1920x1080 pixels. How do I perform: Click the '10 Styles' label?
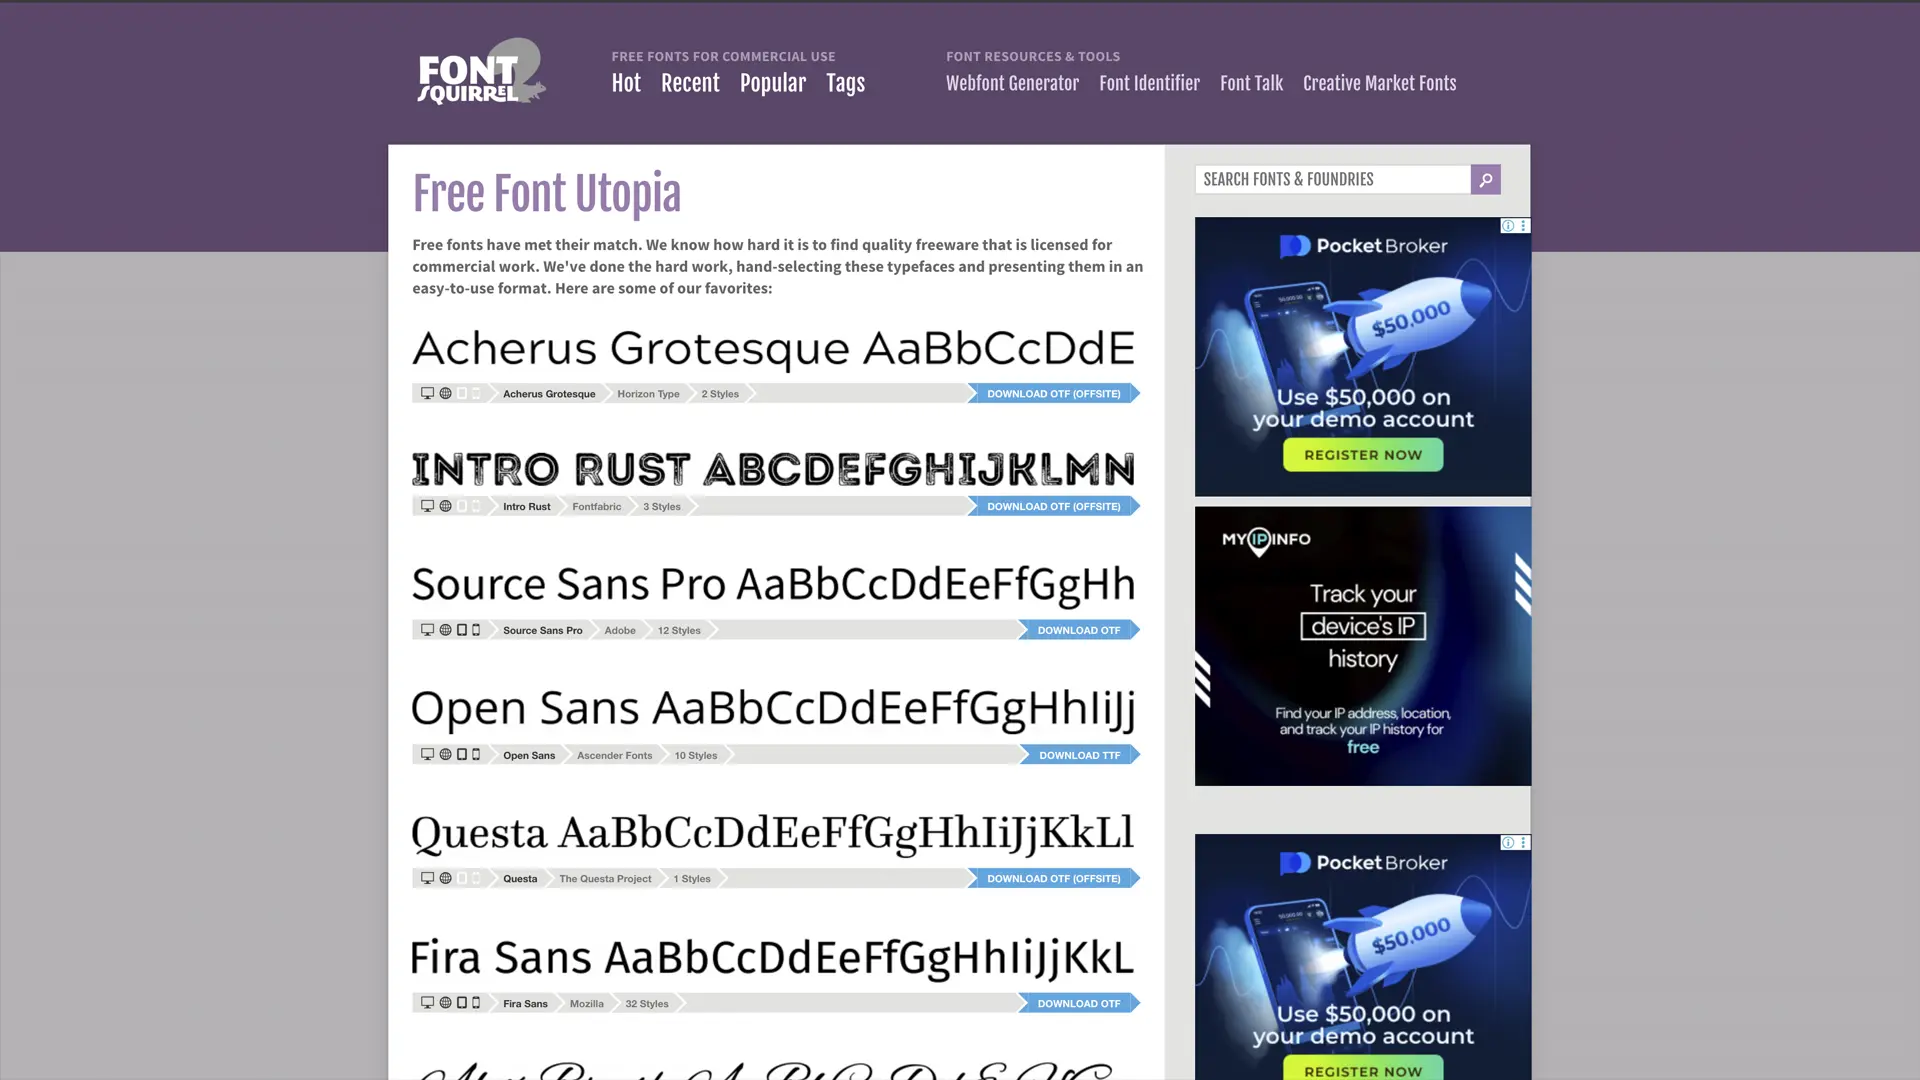(x=695, y=755)
